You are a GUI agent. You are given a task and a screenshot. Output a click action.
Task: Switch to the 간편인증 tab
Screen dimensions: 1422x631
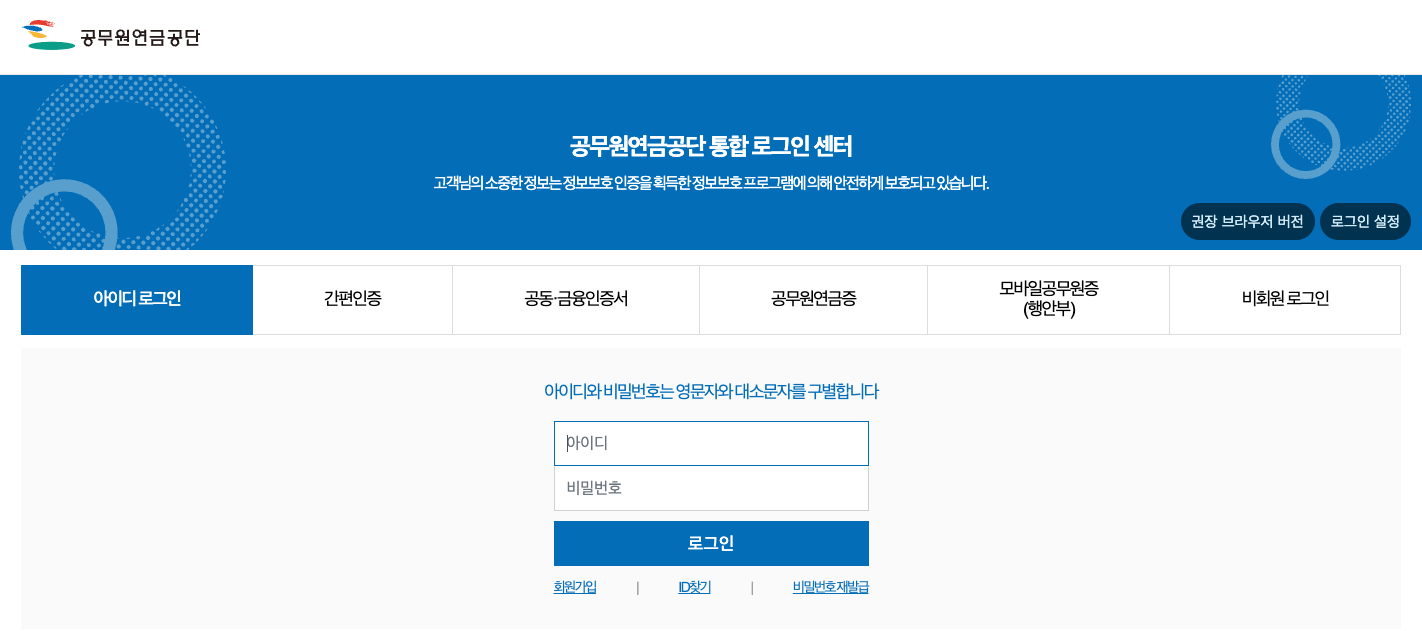(353, 299)
